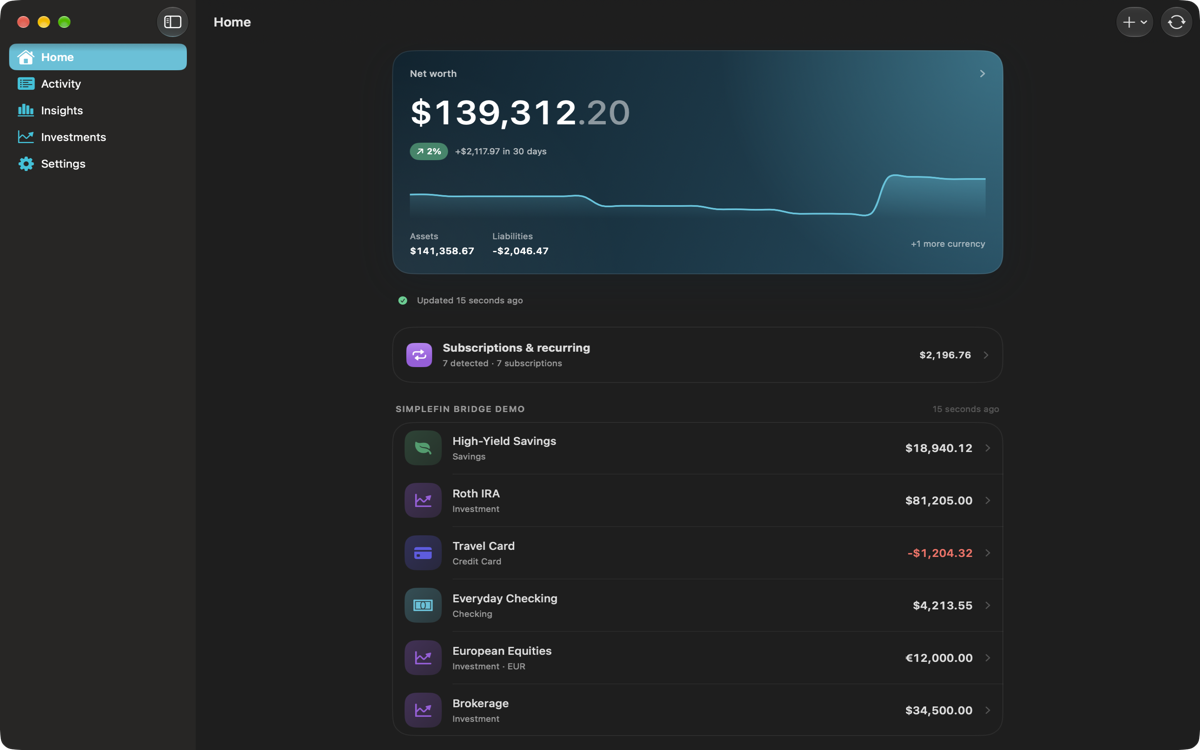The image size is (1200, 750).
Task: Open the Everyday Checking account
Action: click(697, 605)
